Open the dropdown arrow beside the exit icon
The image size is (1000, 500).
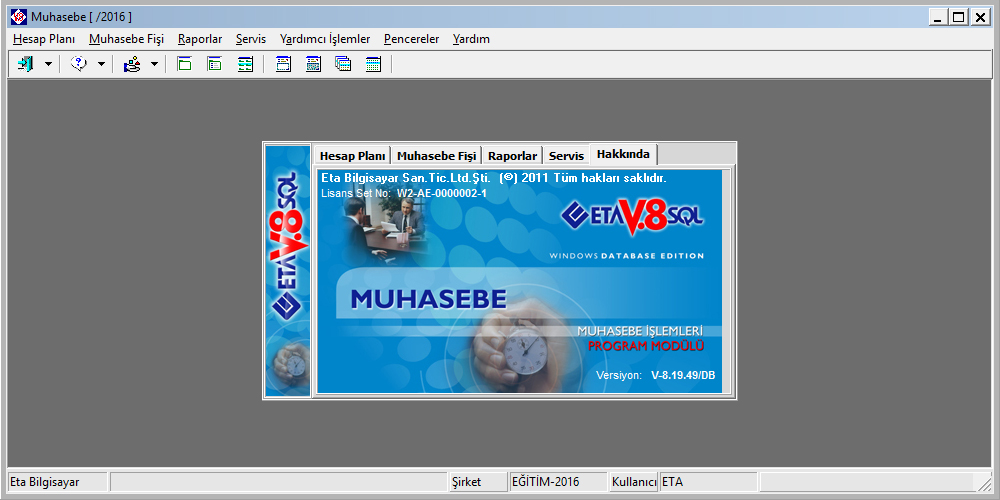point(48,64)
